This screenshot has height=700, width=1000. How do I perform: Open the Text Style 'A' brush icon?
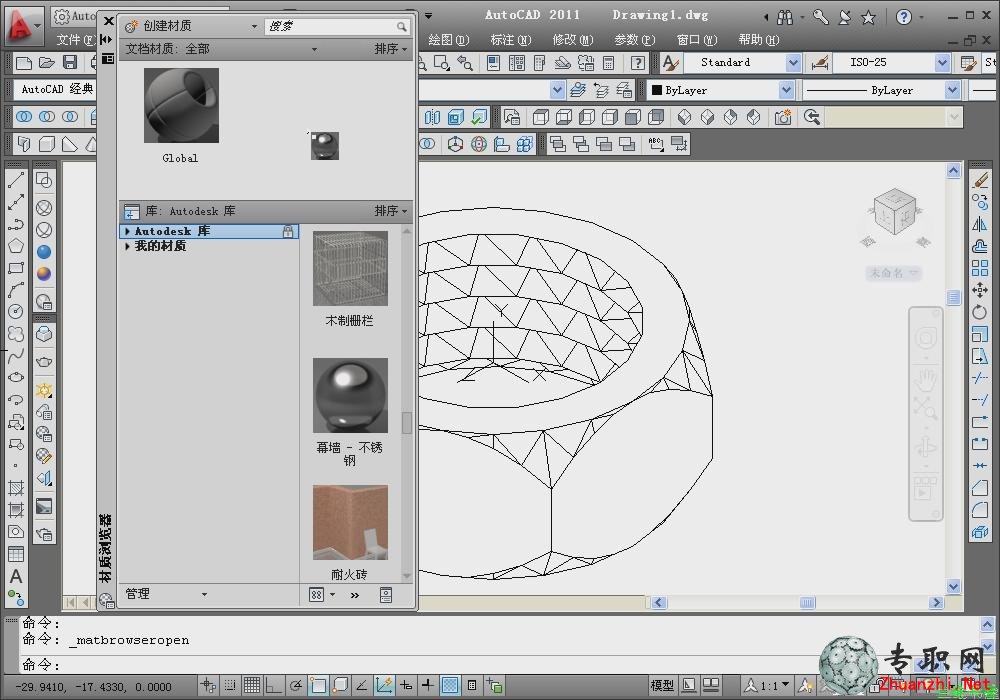tap(670, 62)
